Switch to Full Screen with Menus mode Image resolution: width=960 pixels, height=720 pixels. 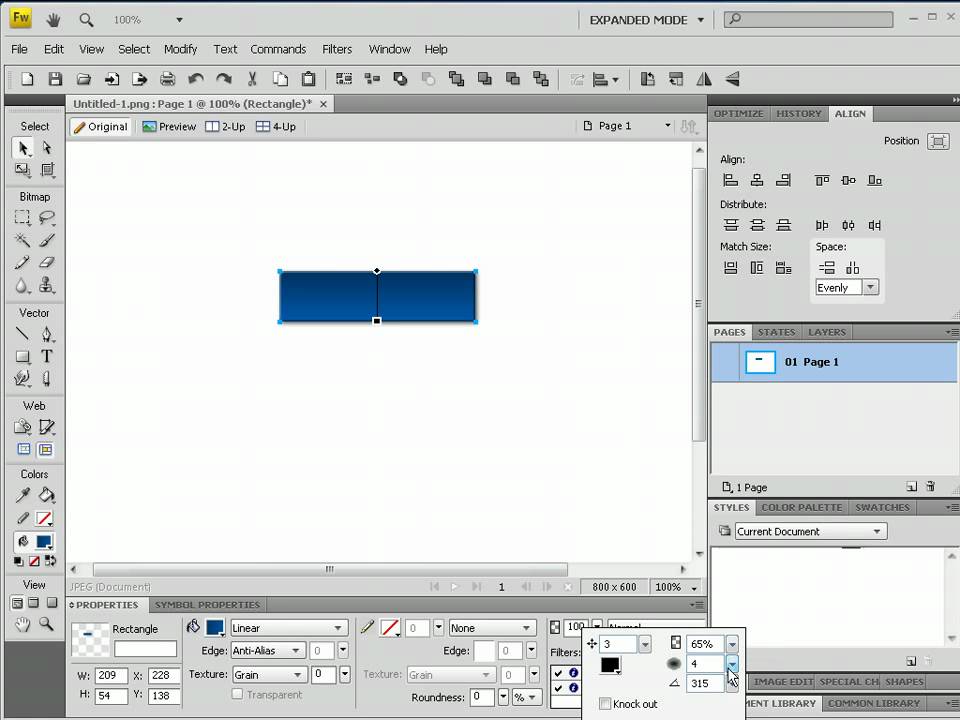click(34, 603)
